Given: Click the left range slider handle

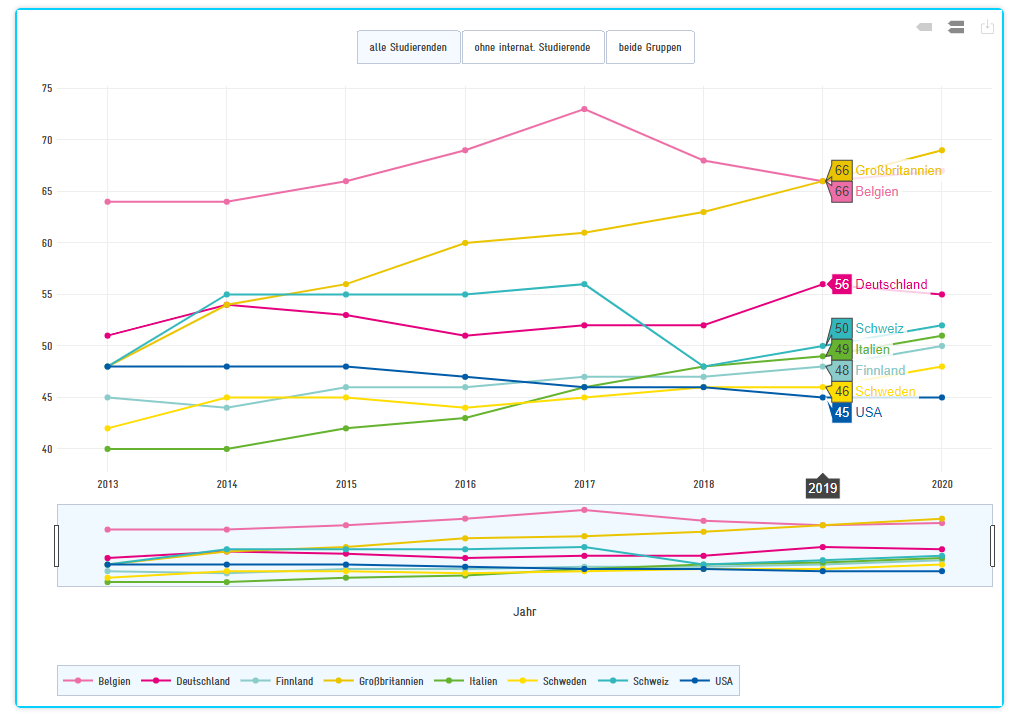Looking at the screenshot, I should (56, 545).
